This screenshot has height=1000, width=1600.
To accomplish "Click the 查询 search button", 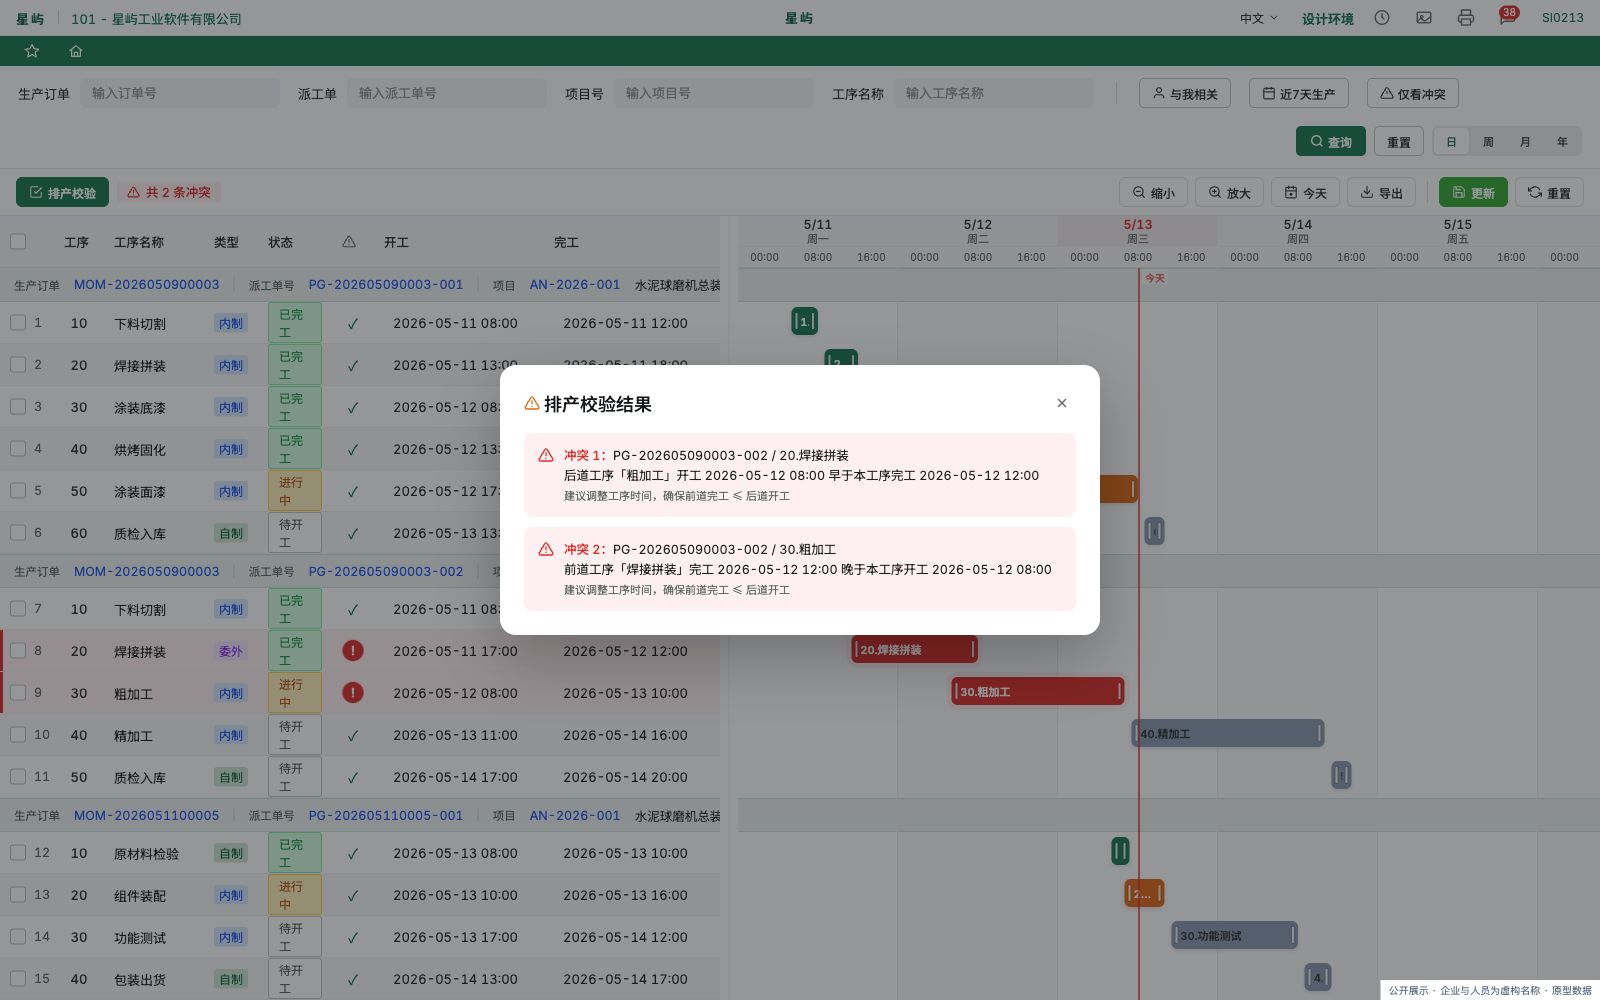I will (x=1331, y=141).
